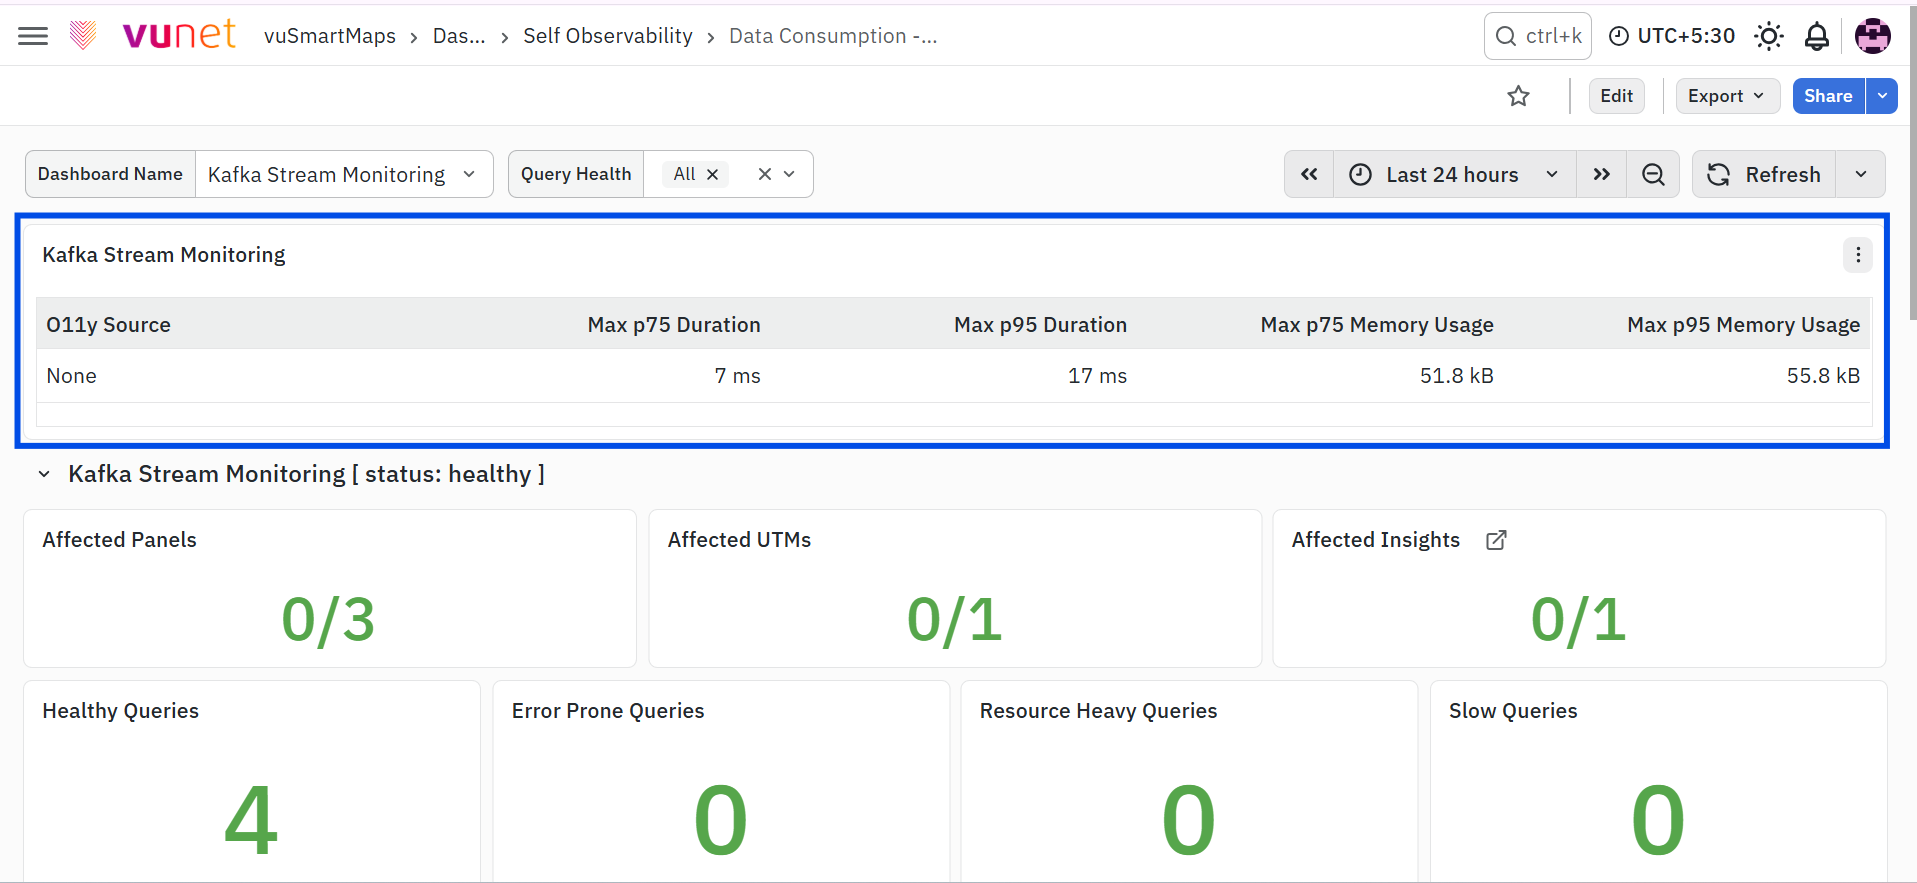Change the UTC+5:30 timezone
Screen dimensions: 1917x883
click(1672, 36)
